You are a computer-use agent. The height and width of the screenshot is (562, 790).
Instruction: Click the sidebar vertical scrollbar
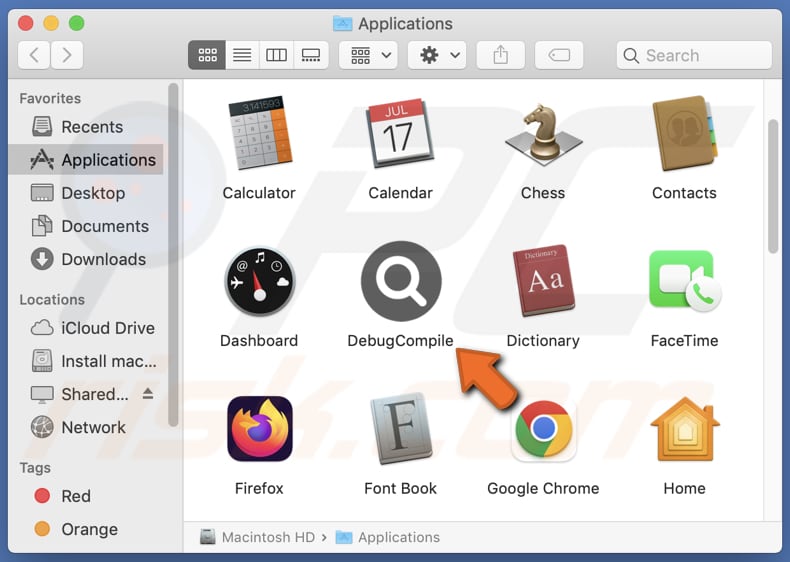173,255
